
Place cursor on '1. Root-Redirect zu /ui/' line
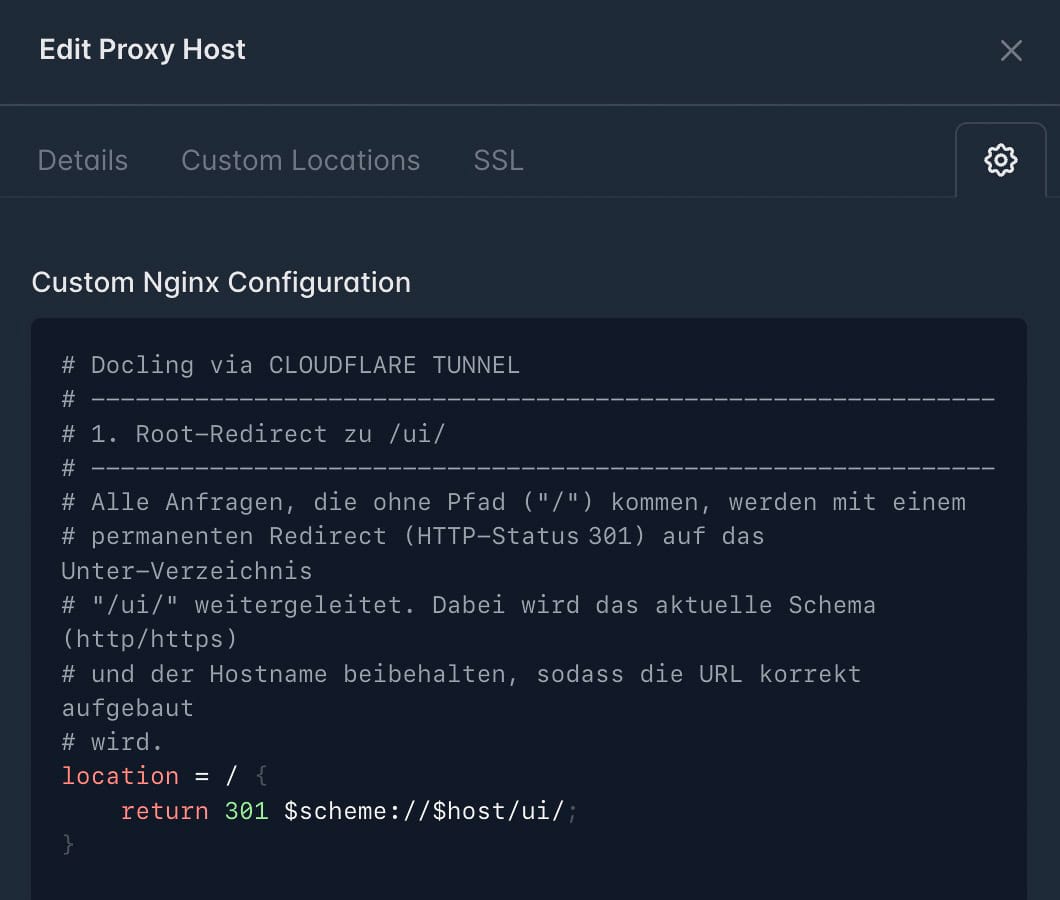click(x=252, y=434)
